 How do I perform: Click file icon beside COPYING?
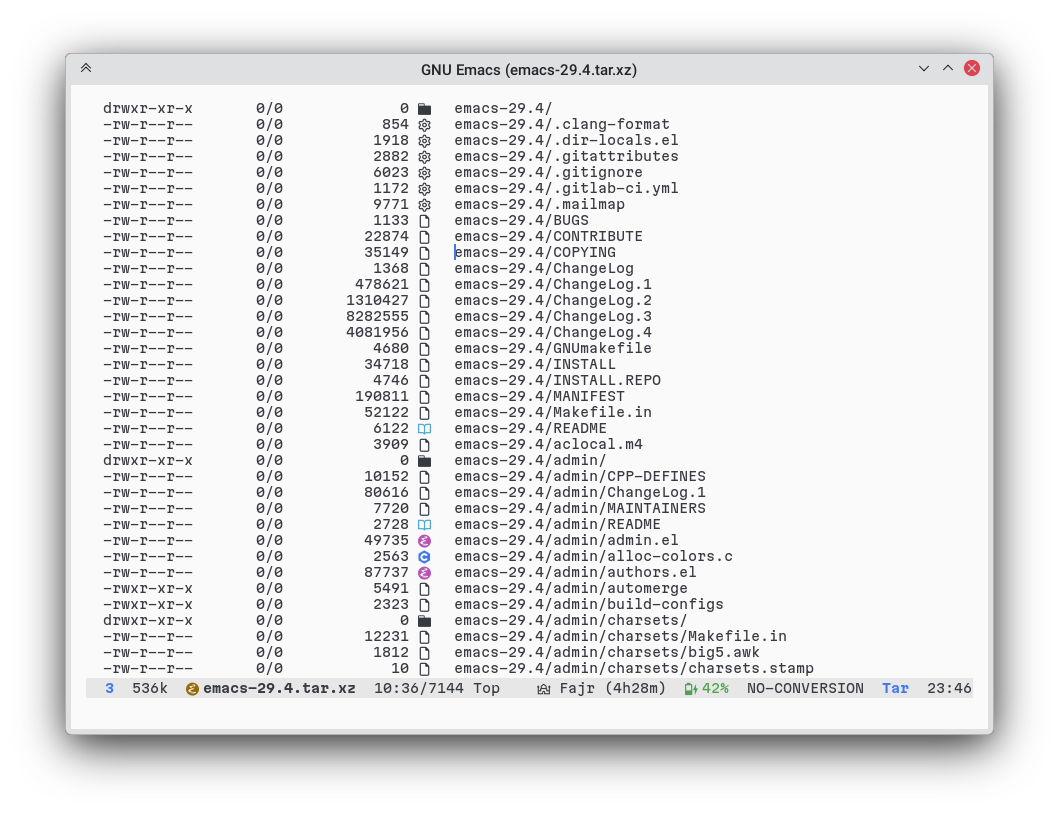click(425, 253)
